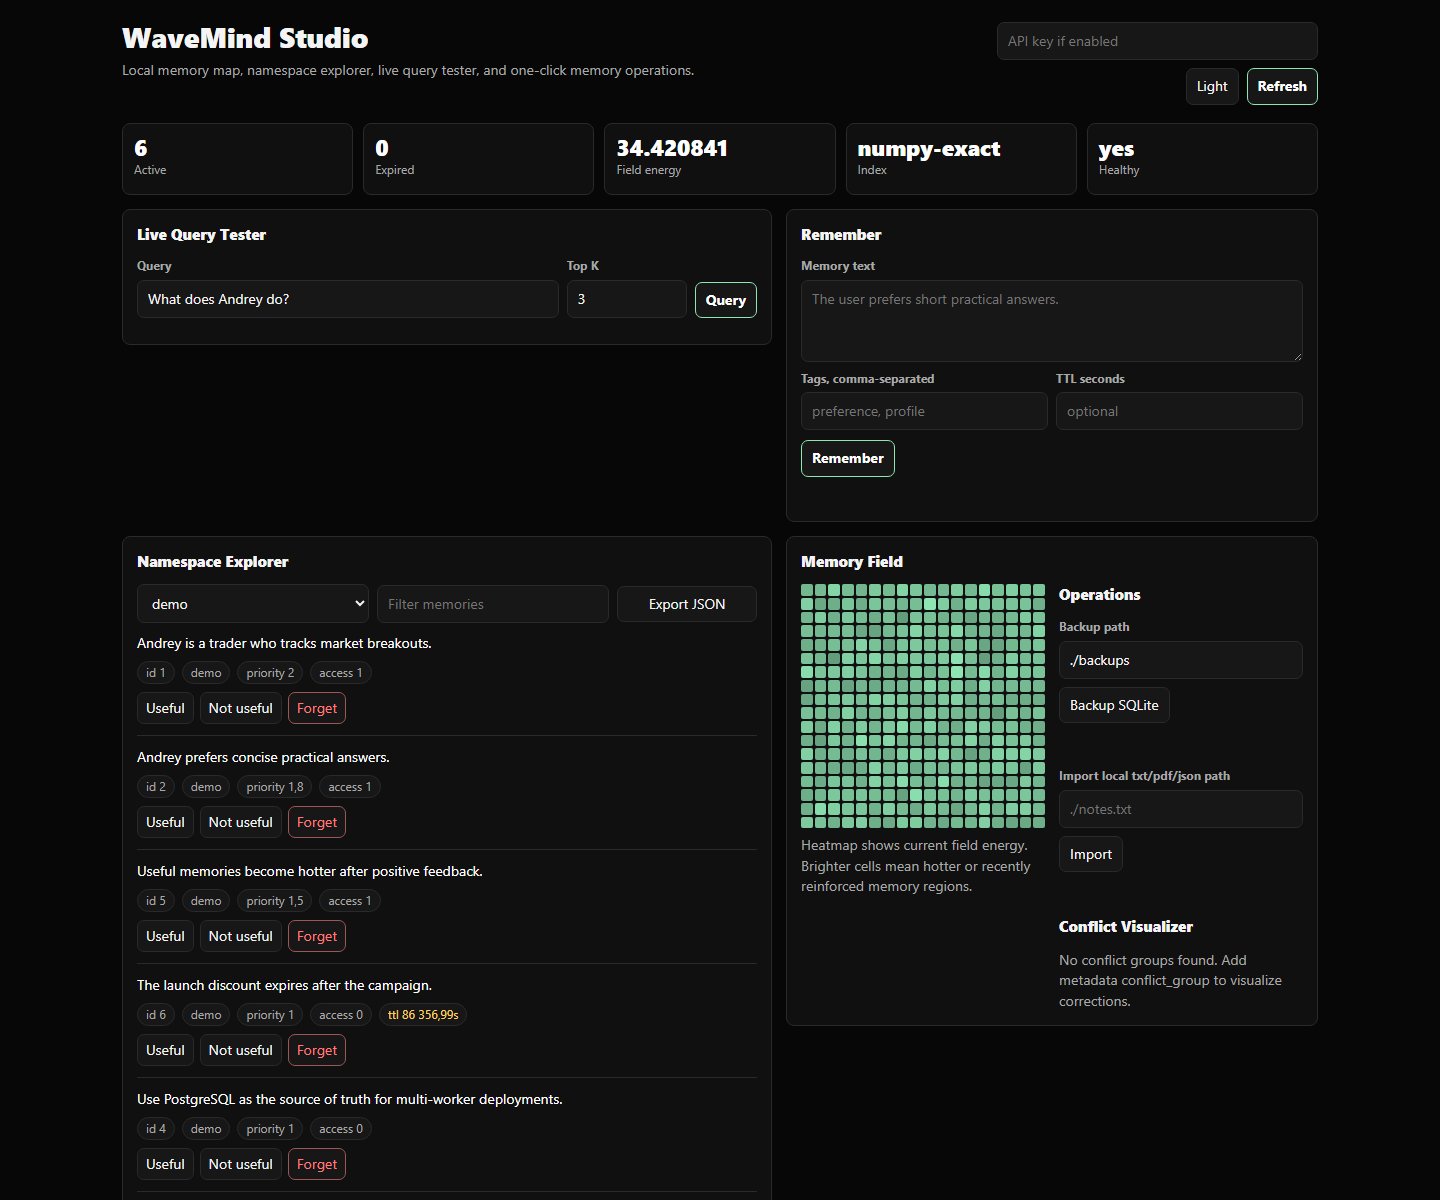This screenshot has width=1440, height=1200.
Task: Submit the Remember button
Action: (847, 458)
